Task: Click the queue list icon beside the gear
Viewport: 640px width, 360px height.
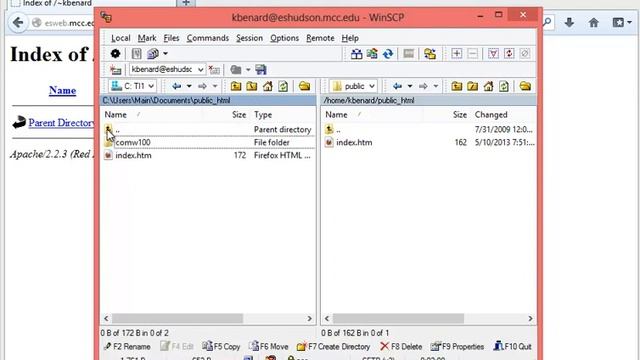Action: click(x=136, y=53)
